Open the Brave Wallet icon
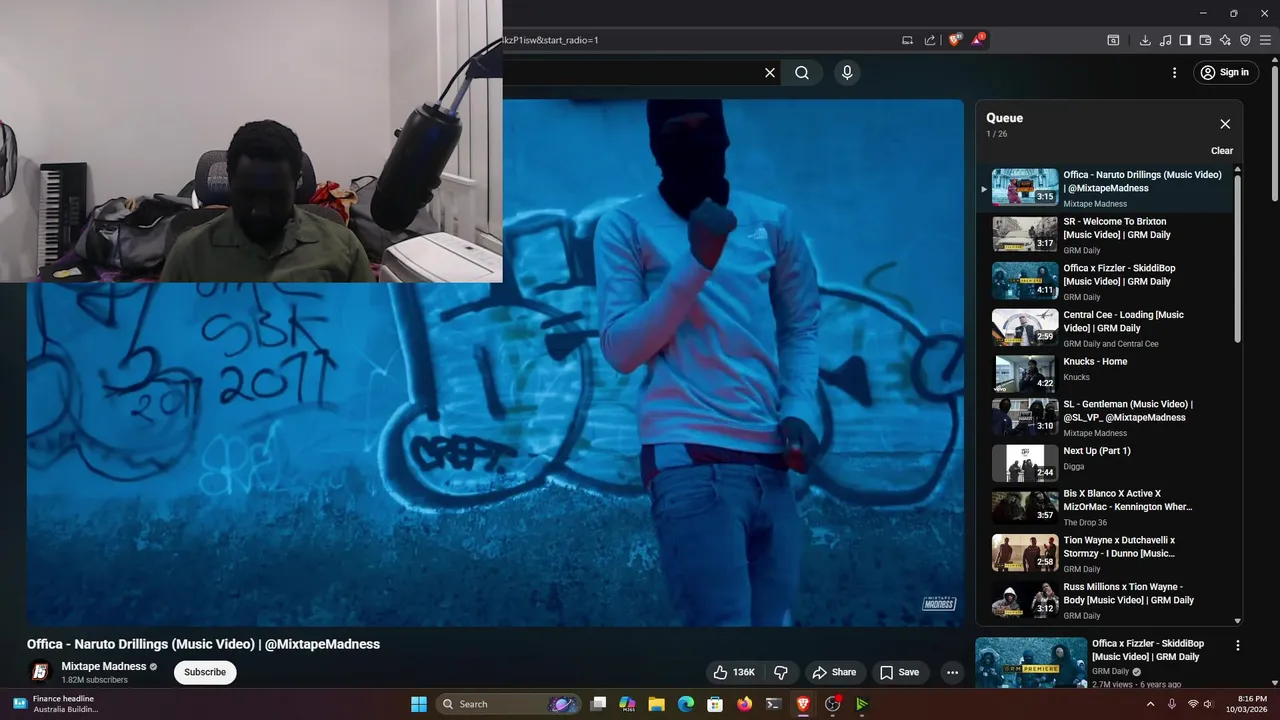The height and width of the screenshot is (720, 1280). click(x=1205, y=40)
